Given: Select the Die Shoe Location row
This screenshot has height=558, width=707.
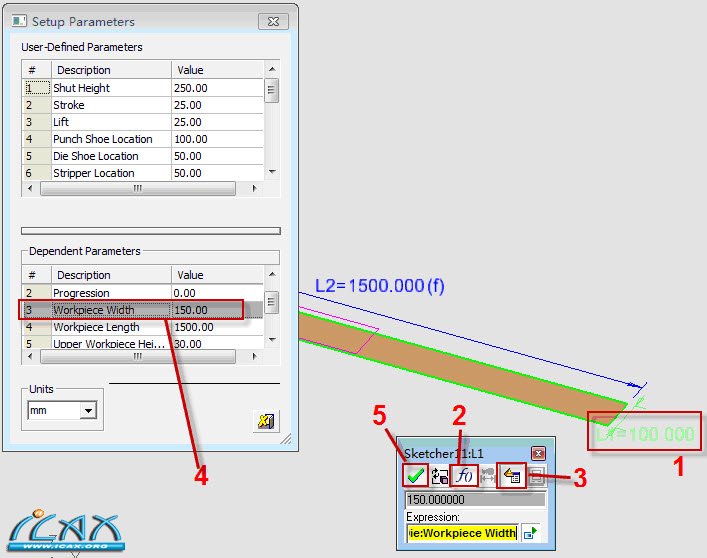Looking at the screenshot, I should click(x=142, y=156).
